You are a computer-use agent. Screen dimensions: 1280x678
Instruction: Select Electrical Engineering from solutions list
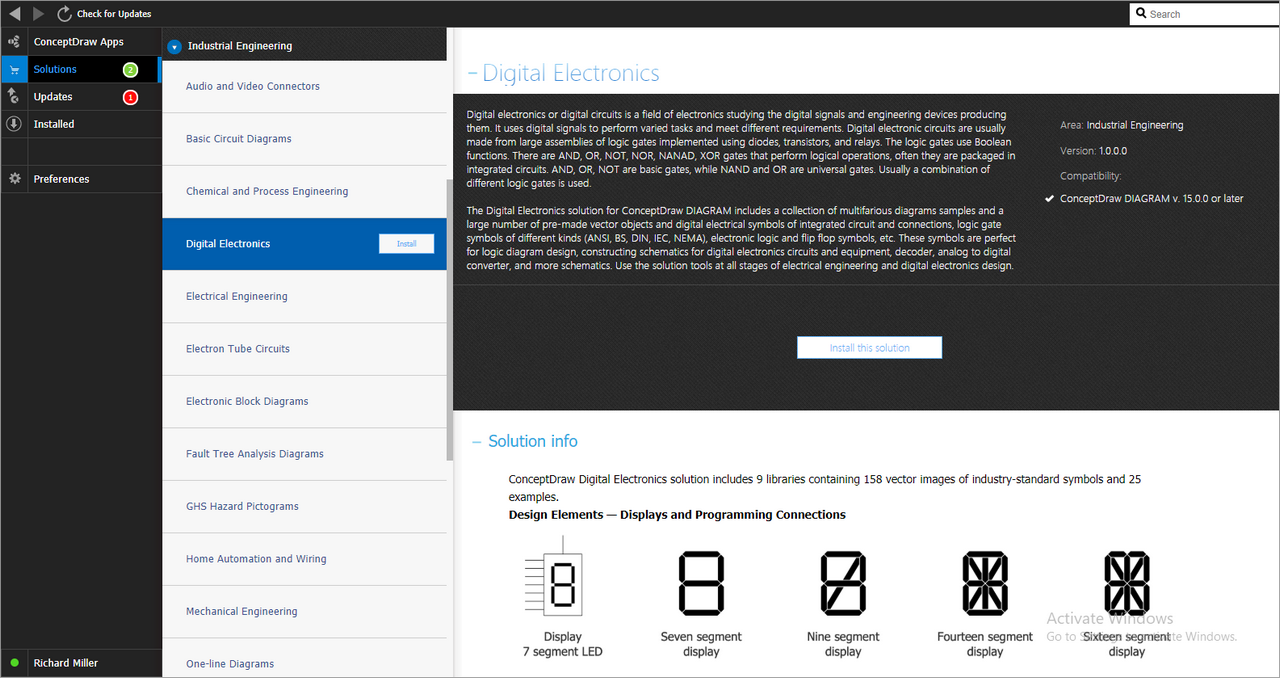pyautogui.click(x=237, y=297)
